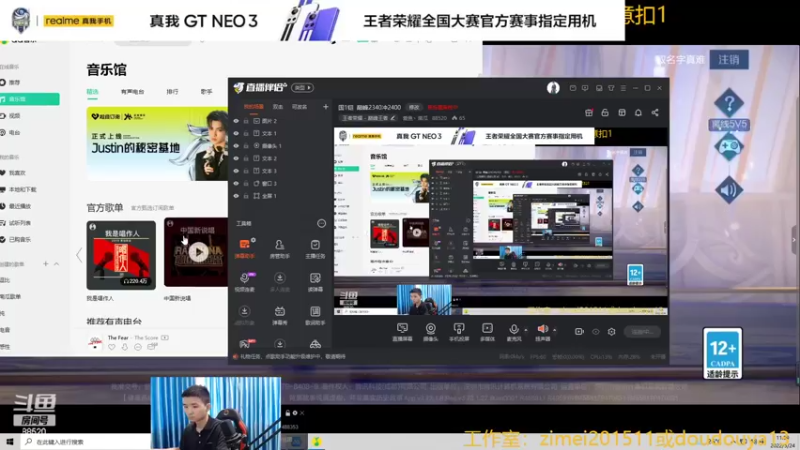Open 最近播放 in music sidebar
The image size is (800, 450).
19,206
